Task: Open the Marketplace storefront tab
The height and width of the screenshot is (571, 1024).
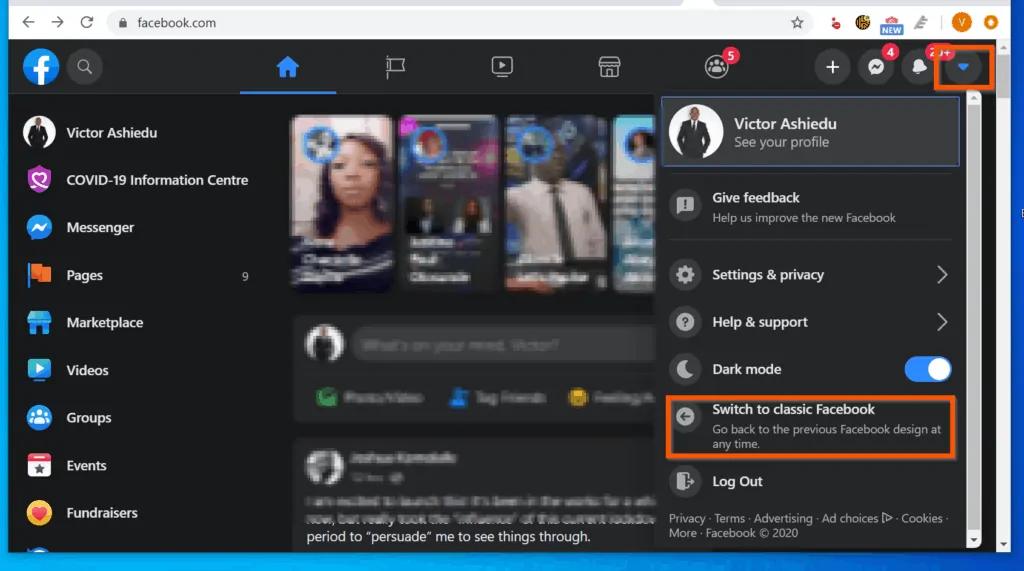Action: pos(609,67)
